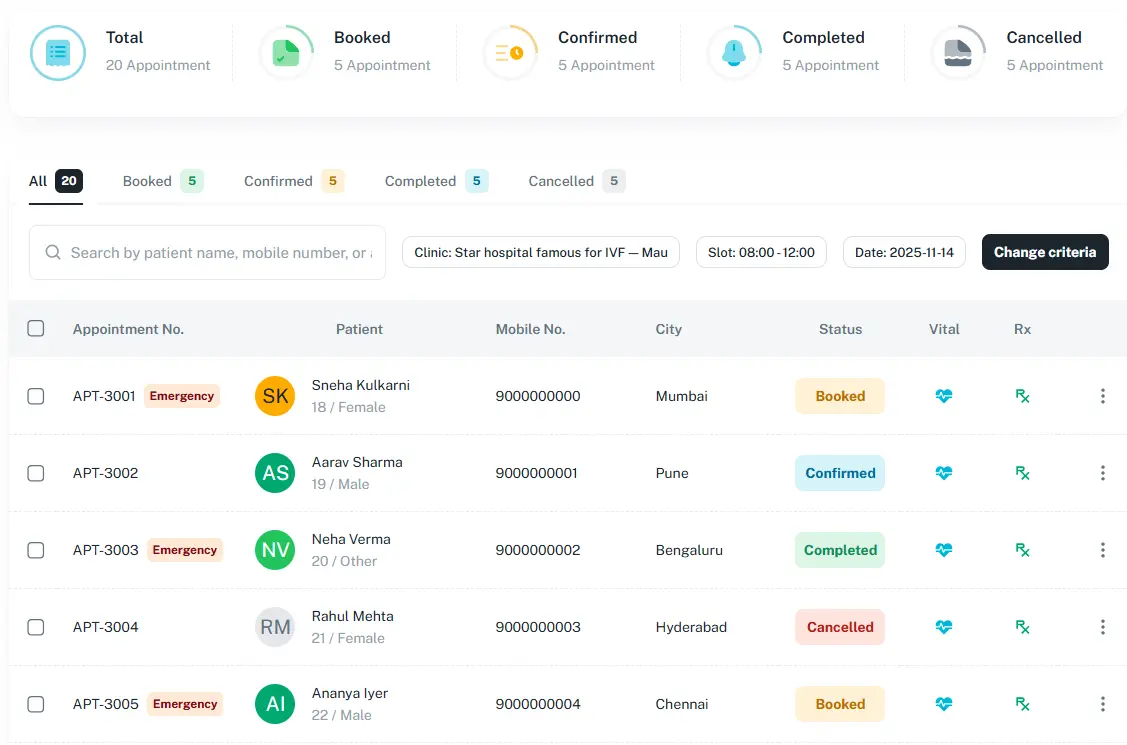Viewport: 1127px width, 745px height.
Task: Open Rx prescription for APT-3004
Action: coord(1022,626)
